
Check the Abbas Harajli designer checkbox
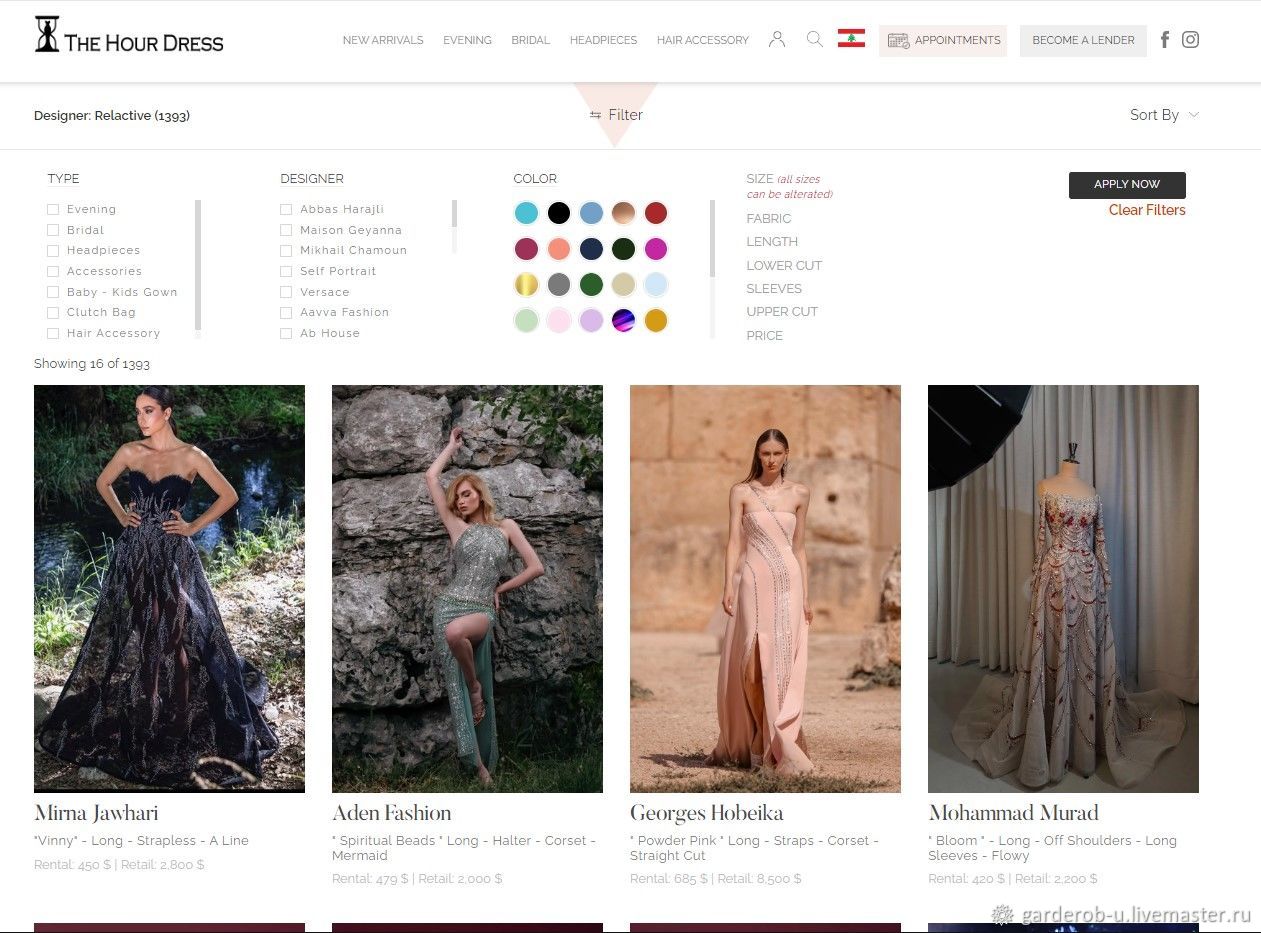point(286,209)
